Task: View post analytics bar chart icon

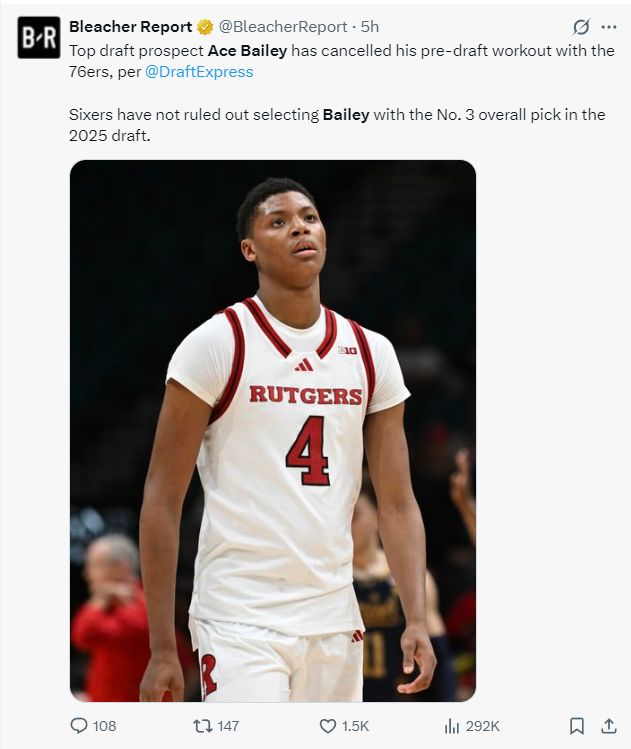Action: (451, 726)
